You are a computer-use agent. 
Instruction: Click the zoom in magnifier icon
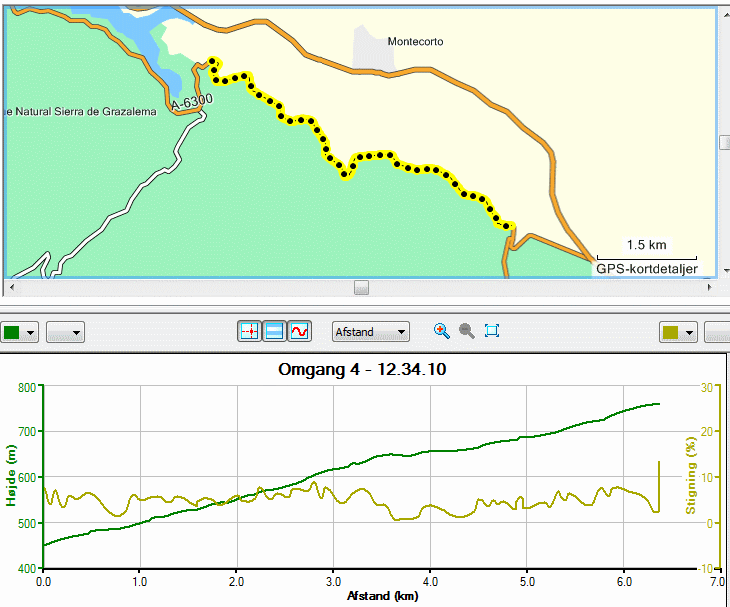(x=441, y=331)
